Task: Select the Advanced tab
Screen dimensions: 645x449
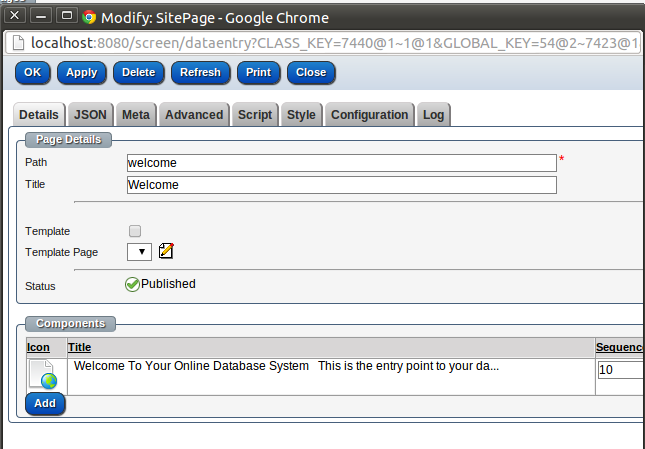Action: click(x=194, y=115)
